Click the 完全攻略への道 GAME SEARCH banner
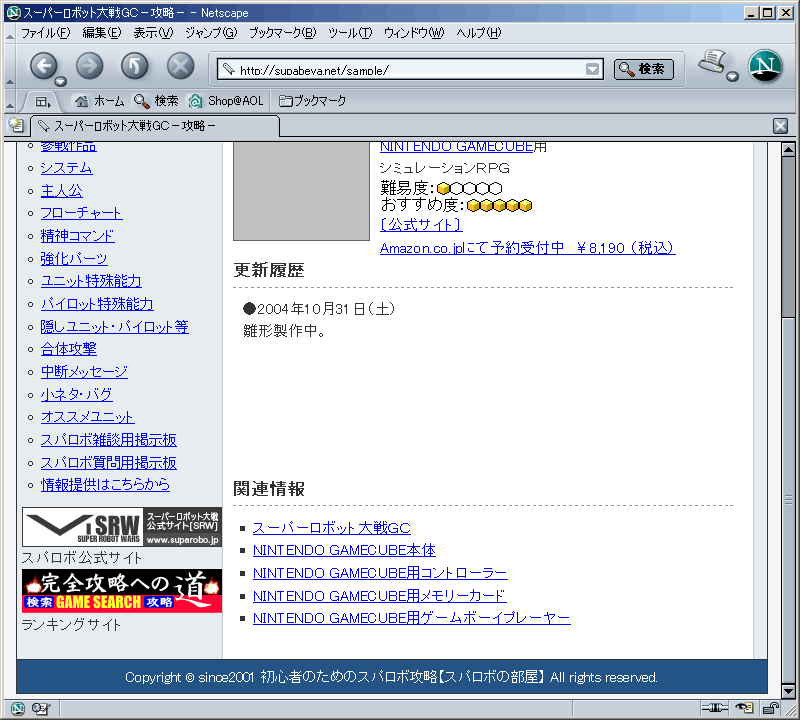This screenshot has height=720, width=800. [122, 591]
